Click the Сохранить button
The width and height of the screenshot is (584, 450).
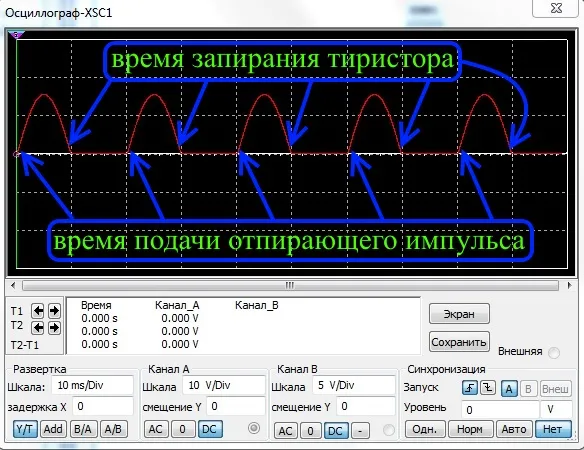(459, 342)
